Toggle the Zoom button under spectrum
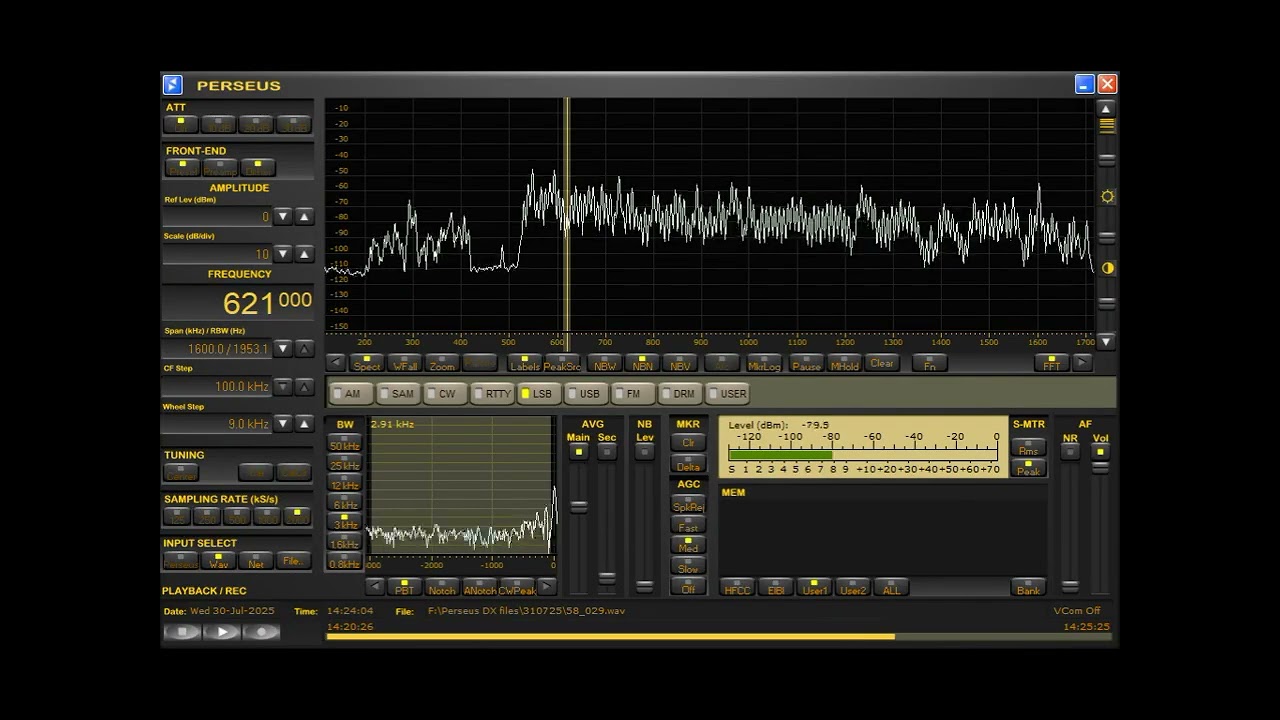The image size is (1280, 720). coord(441,363)
